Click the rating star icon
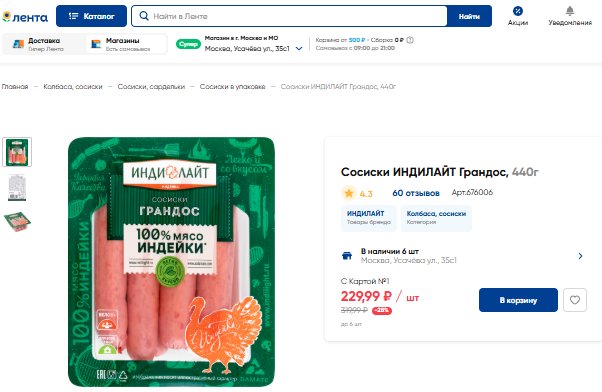Viewport: 602px width, 392px height. pos(349,193)
